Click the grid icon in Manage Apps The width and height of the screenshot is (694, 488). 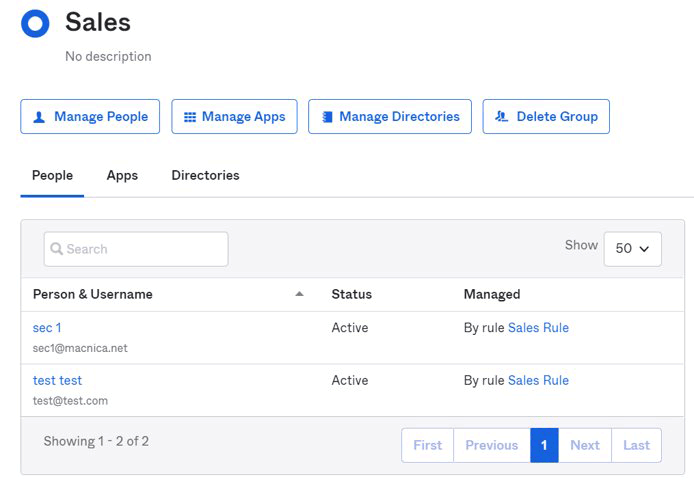190,117
